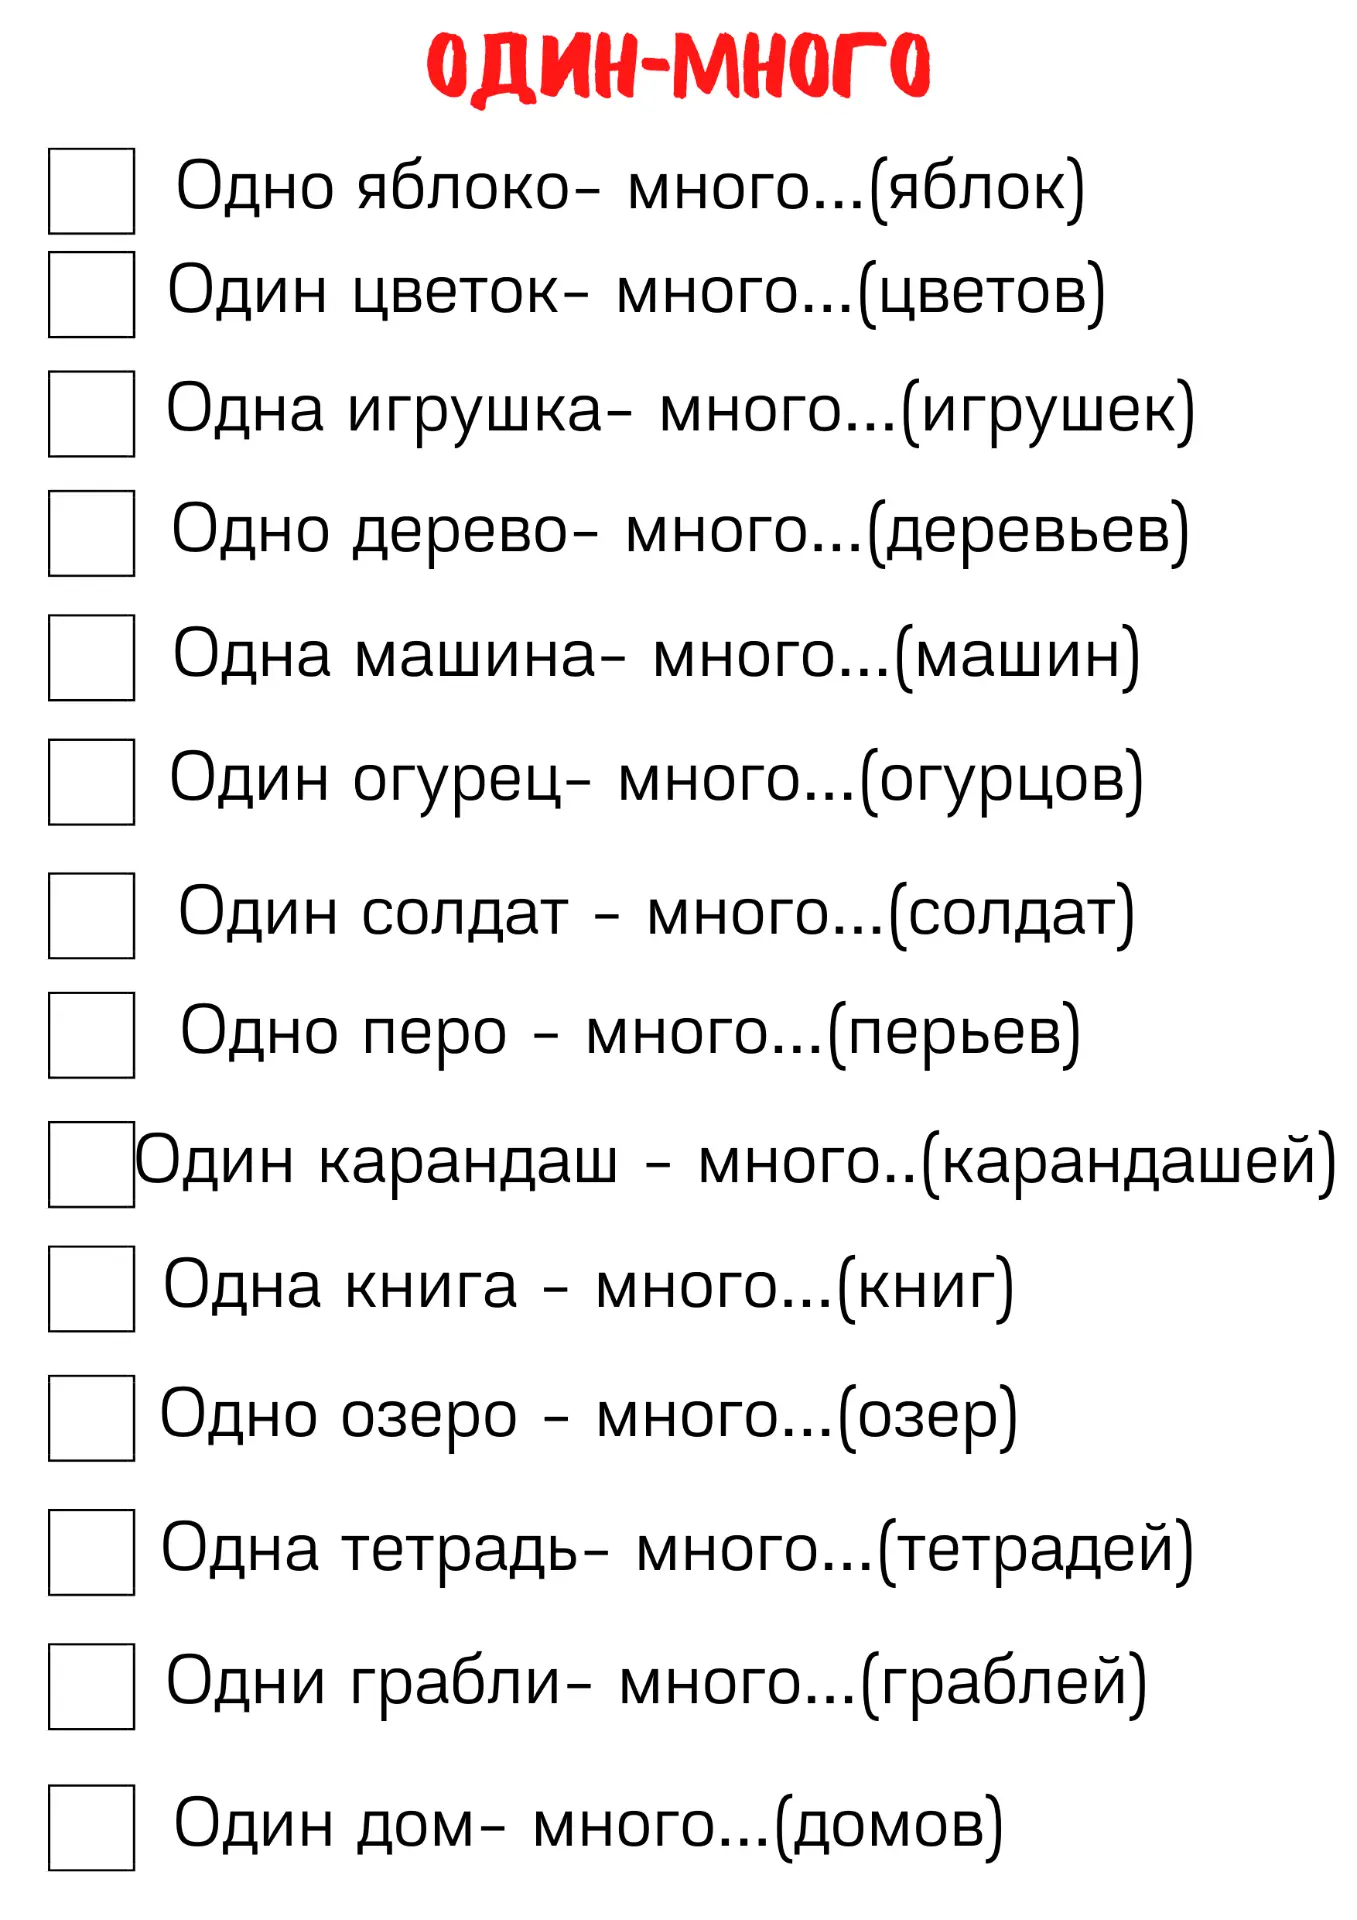Check the Один карандаш checkbox

91,1164
